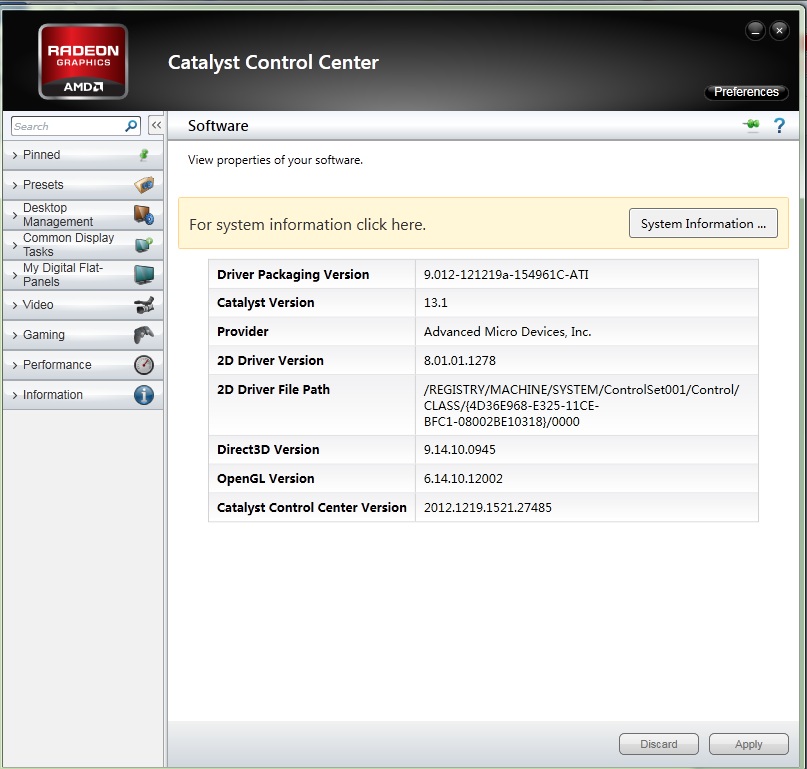Screen dimensions: 807x769
Task: Click the magnifier icon in search box
Action: coord(131,126)
